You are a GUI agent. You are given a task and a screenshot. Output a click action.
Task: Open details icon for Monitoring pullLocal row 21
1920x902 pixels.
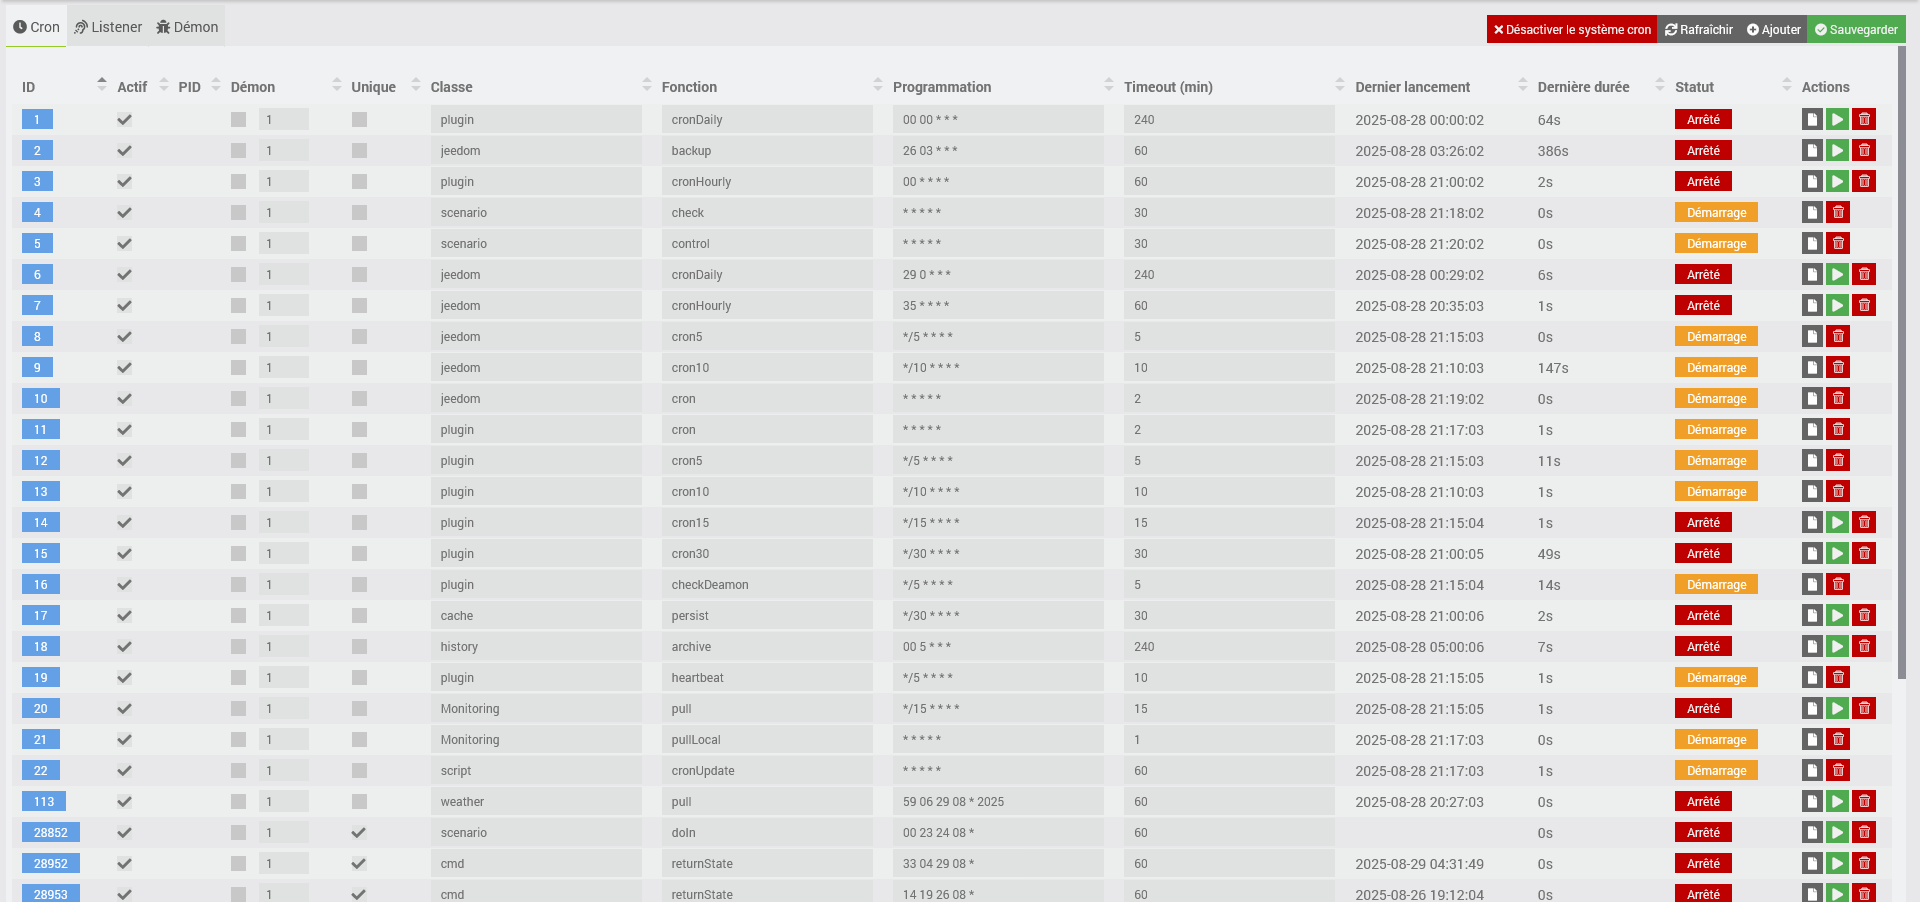click(1812, 740)
